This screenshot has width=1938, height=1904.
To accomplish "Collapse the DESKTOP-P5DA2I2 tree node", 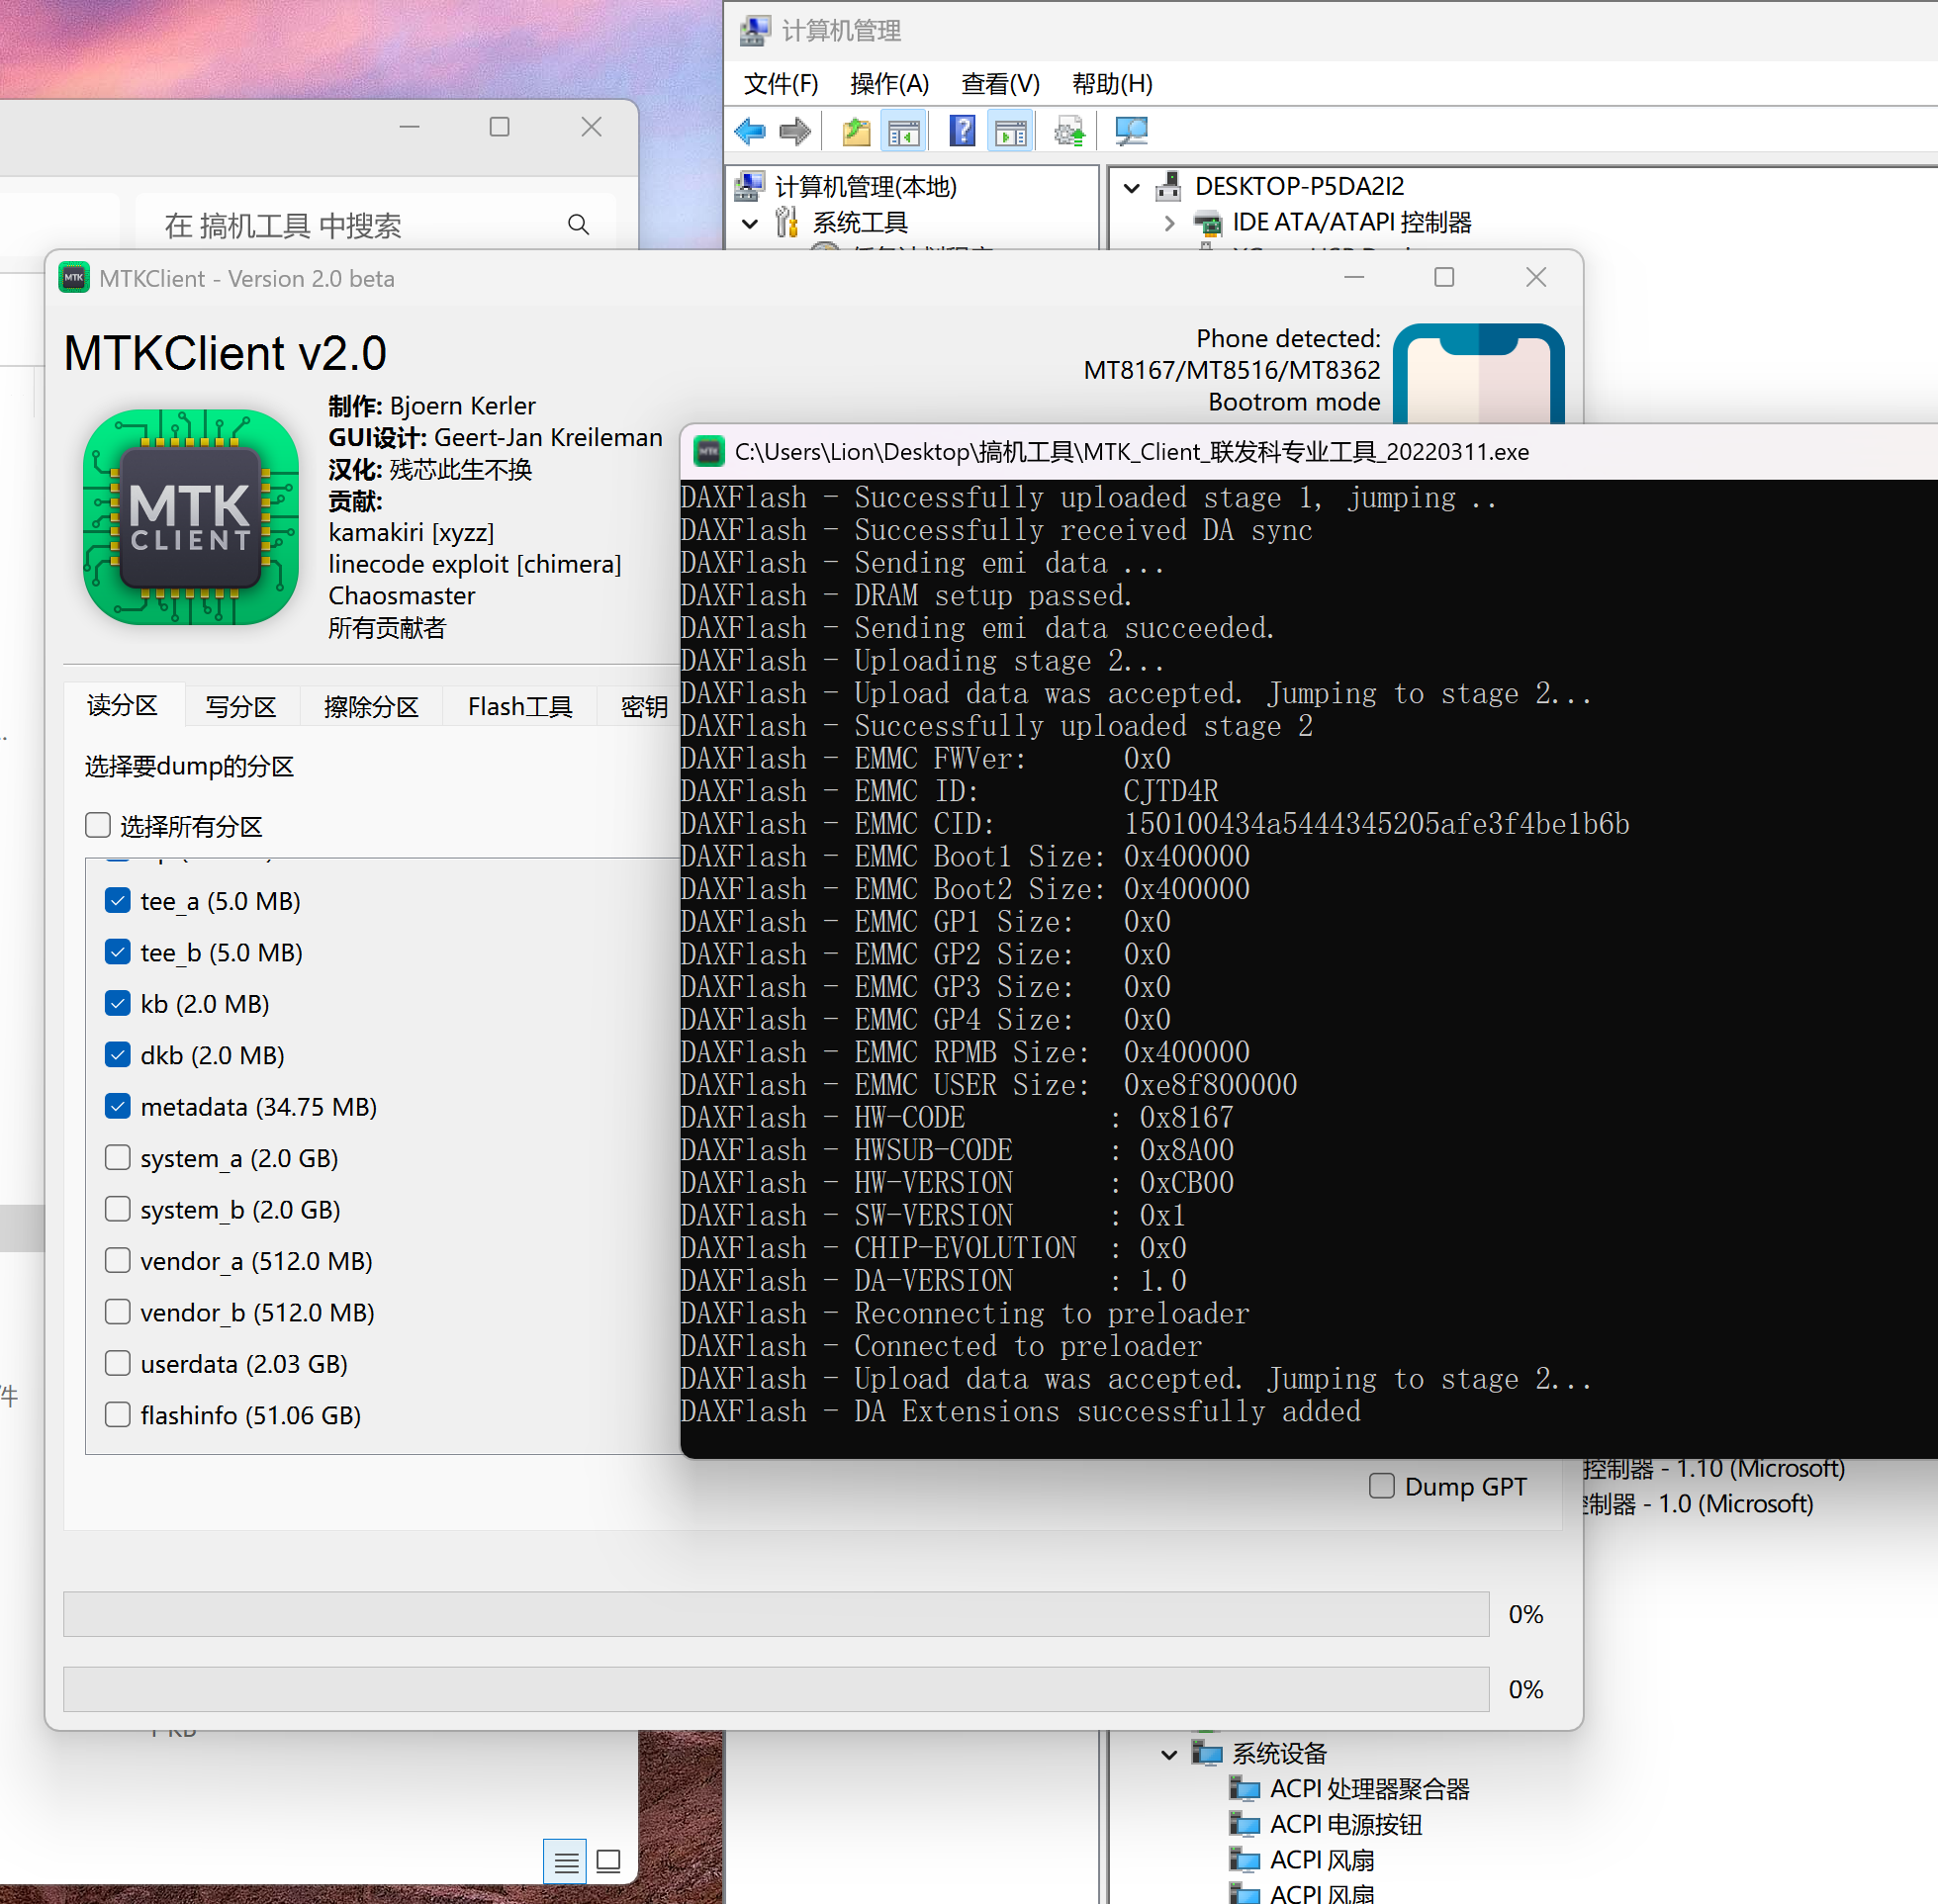I will (x=1132, y=187).
